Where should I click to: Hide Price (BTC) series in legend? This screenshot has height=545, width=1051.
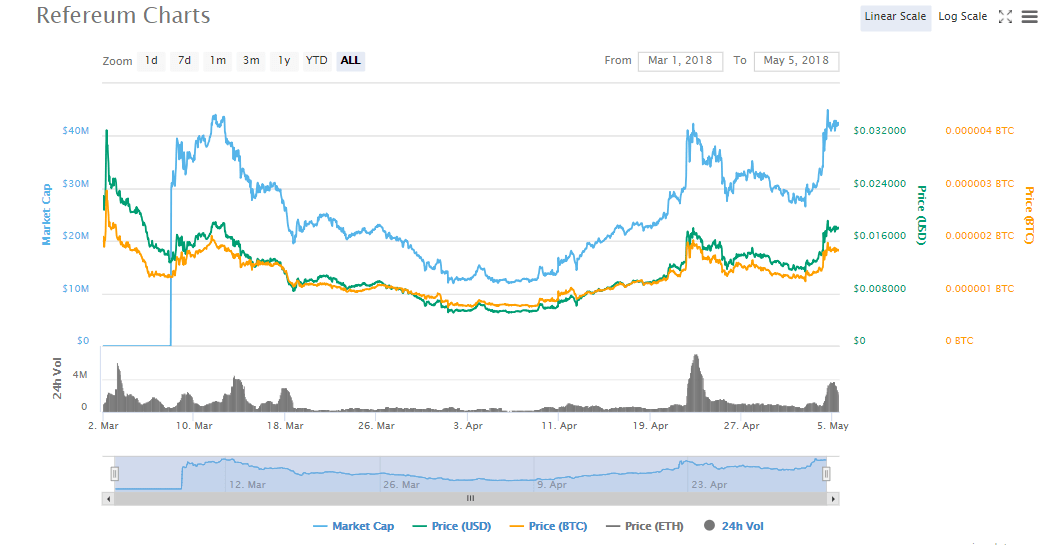tap(548, 526)
